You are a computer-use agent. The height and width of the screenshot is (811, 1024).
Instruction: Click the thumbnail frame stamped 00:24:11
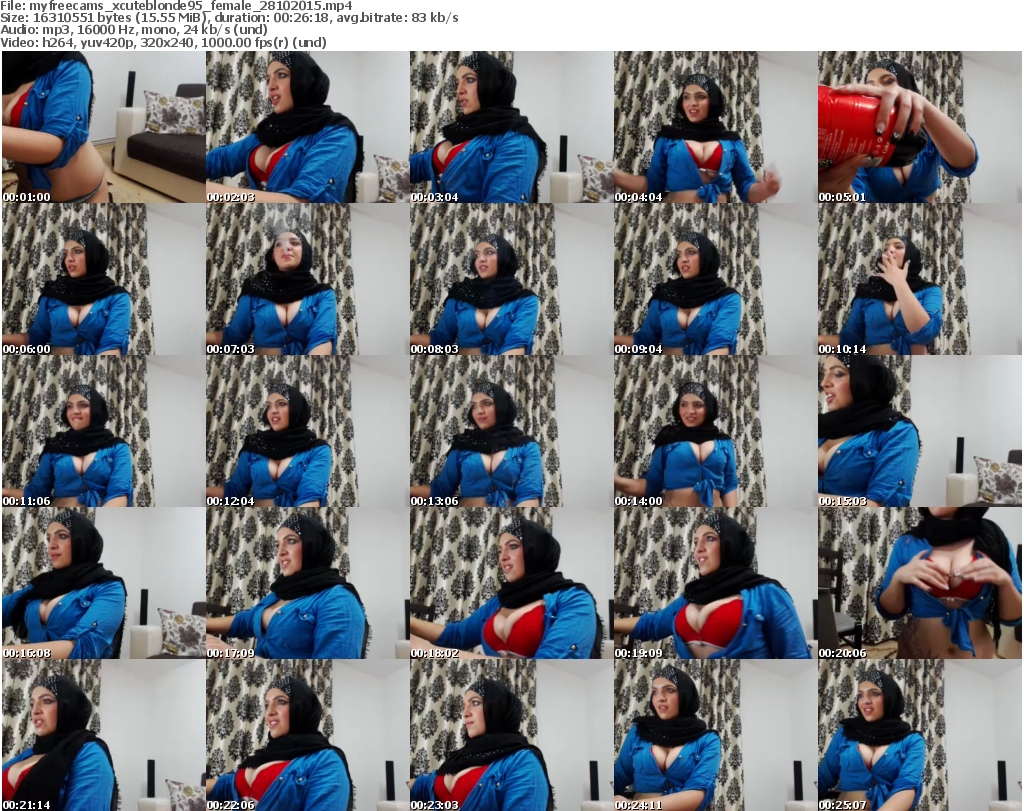715,735
